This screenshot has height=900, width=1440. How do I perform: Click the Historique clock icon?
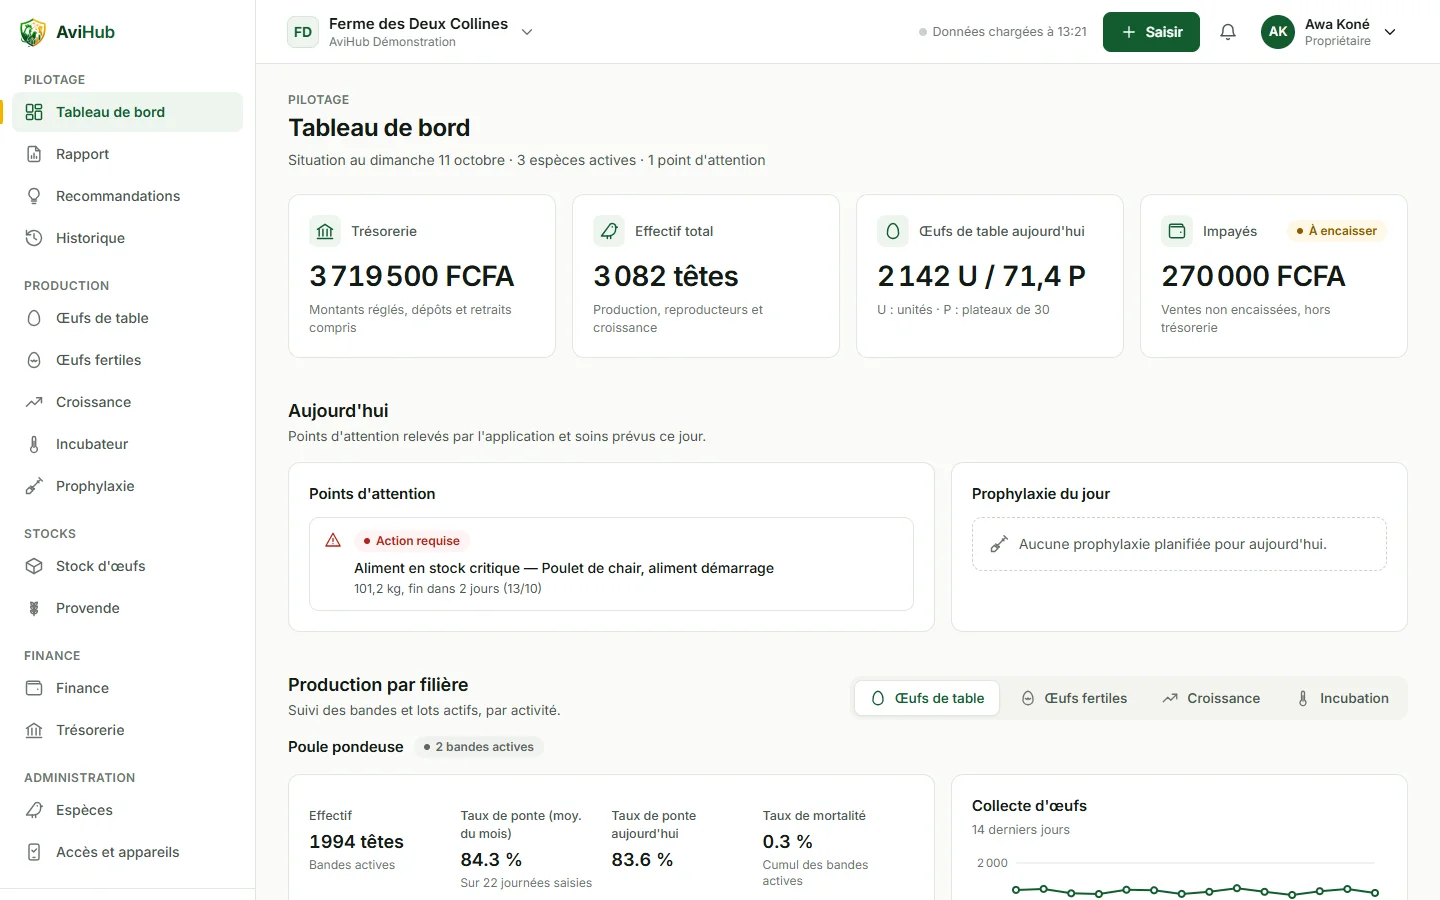pyautogui.click(x=34, y=238)
